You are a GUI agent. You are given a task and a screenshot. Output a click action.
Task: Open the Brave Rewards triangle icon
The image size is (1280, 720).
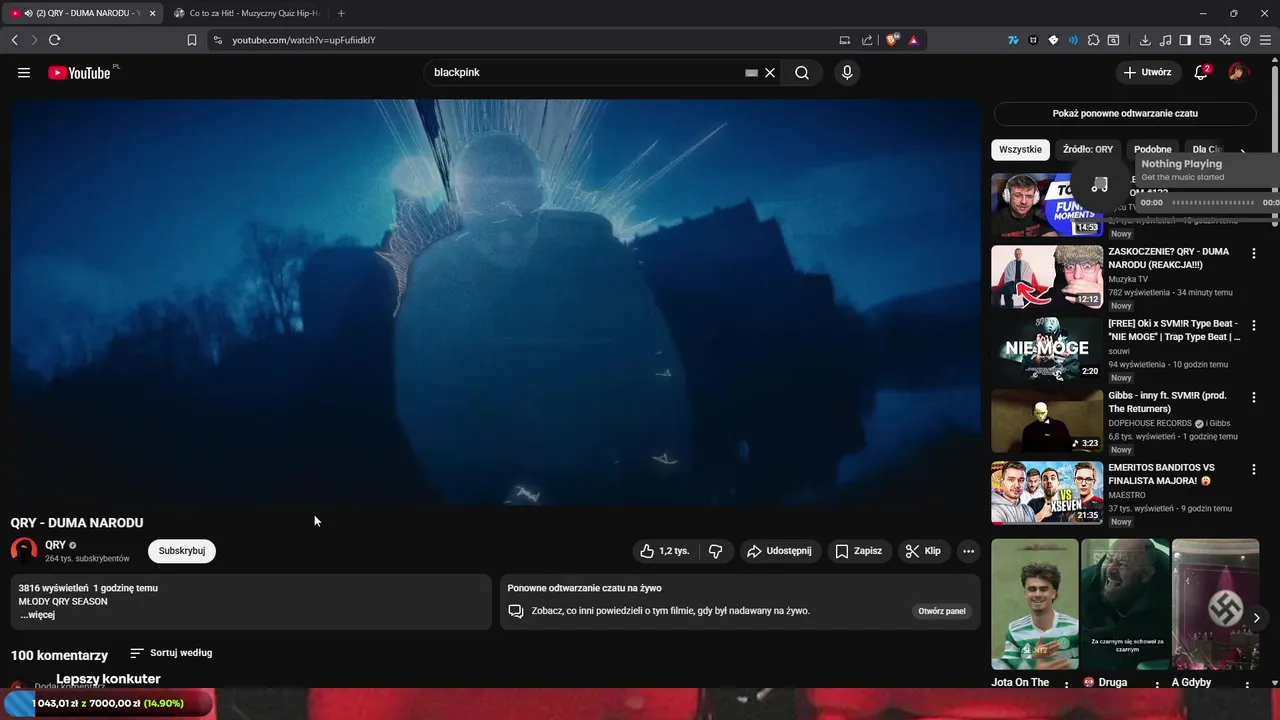point(913,40)
